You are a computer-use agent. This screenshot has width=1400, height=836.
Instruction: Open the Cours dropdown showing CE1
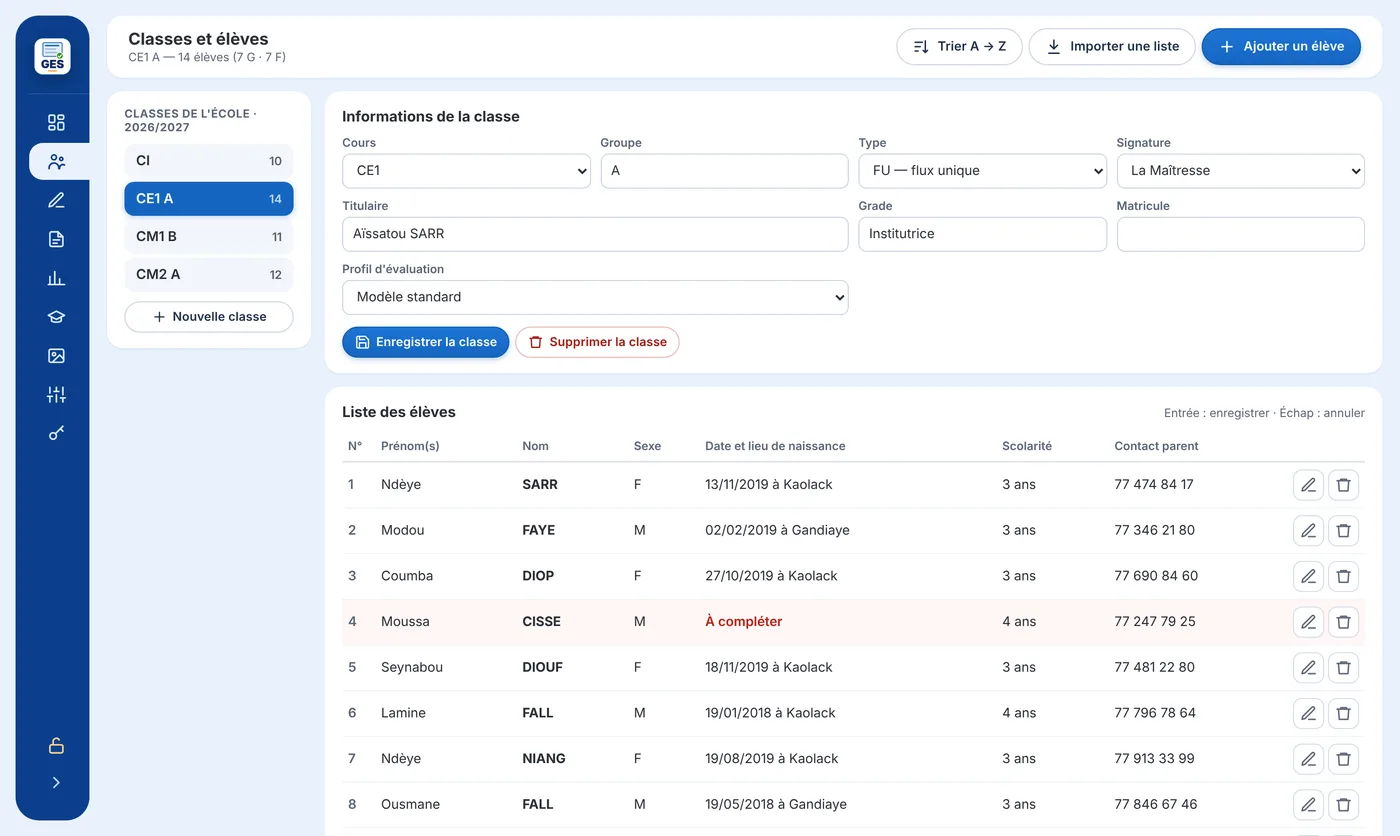466,171
